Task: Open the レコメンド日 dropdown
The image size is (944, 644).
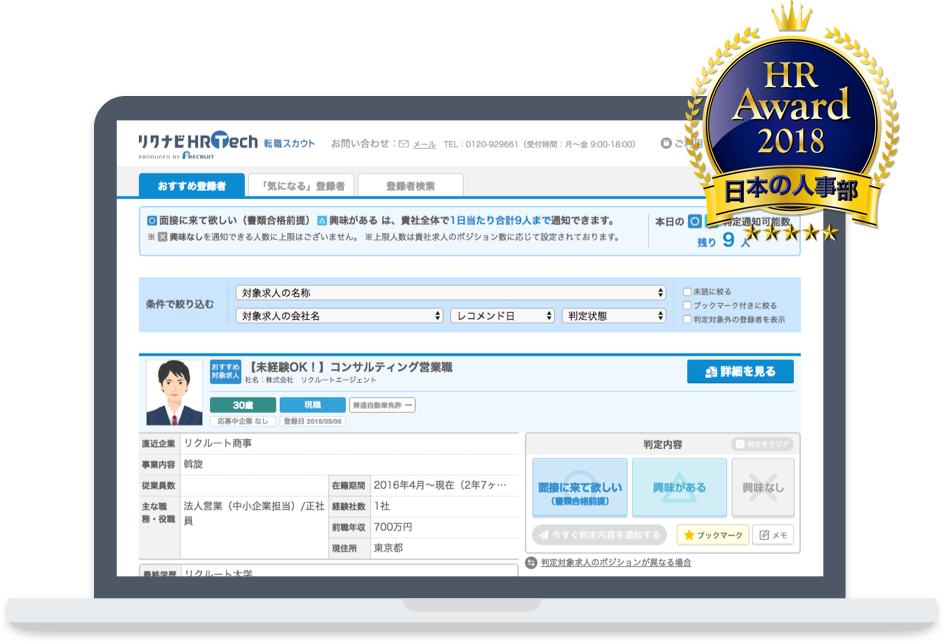Action: (x=502, y=315)
